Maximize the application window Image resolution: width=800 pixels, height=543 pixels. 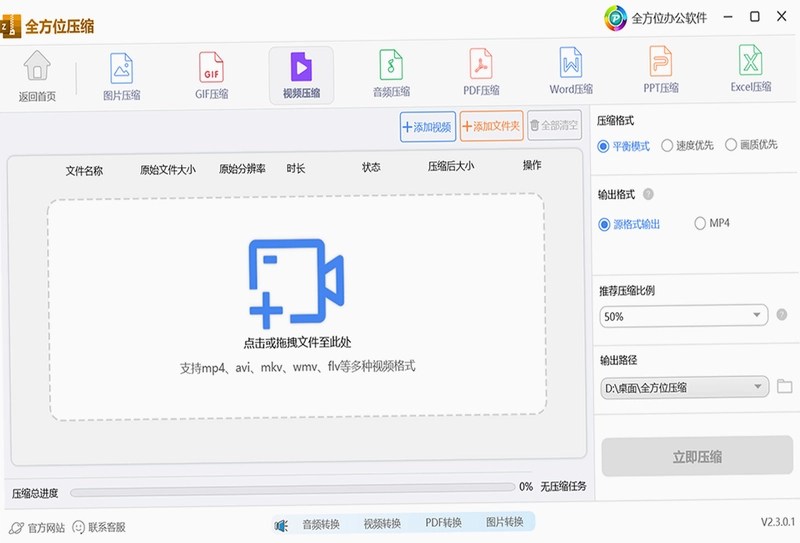[x=755, y=16]
